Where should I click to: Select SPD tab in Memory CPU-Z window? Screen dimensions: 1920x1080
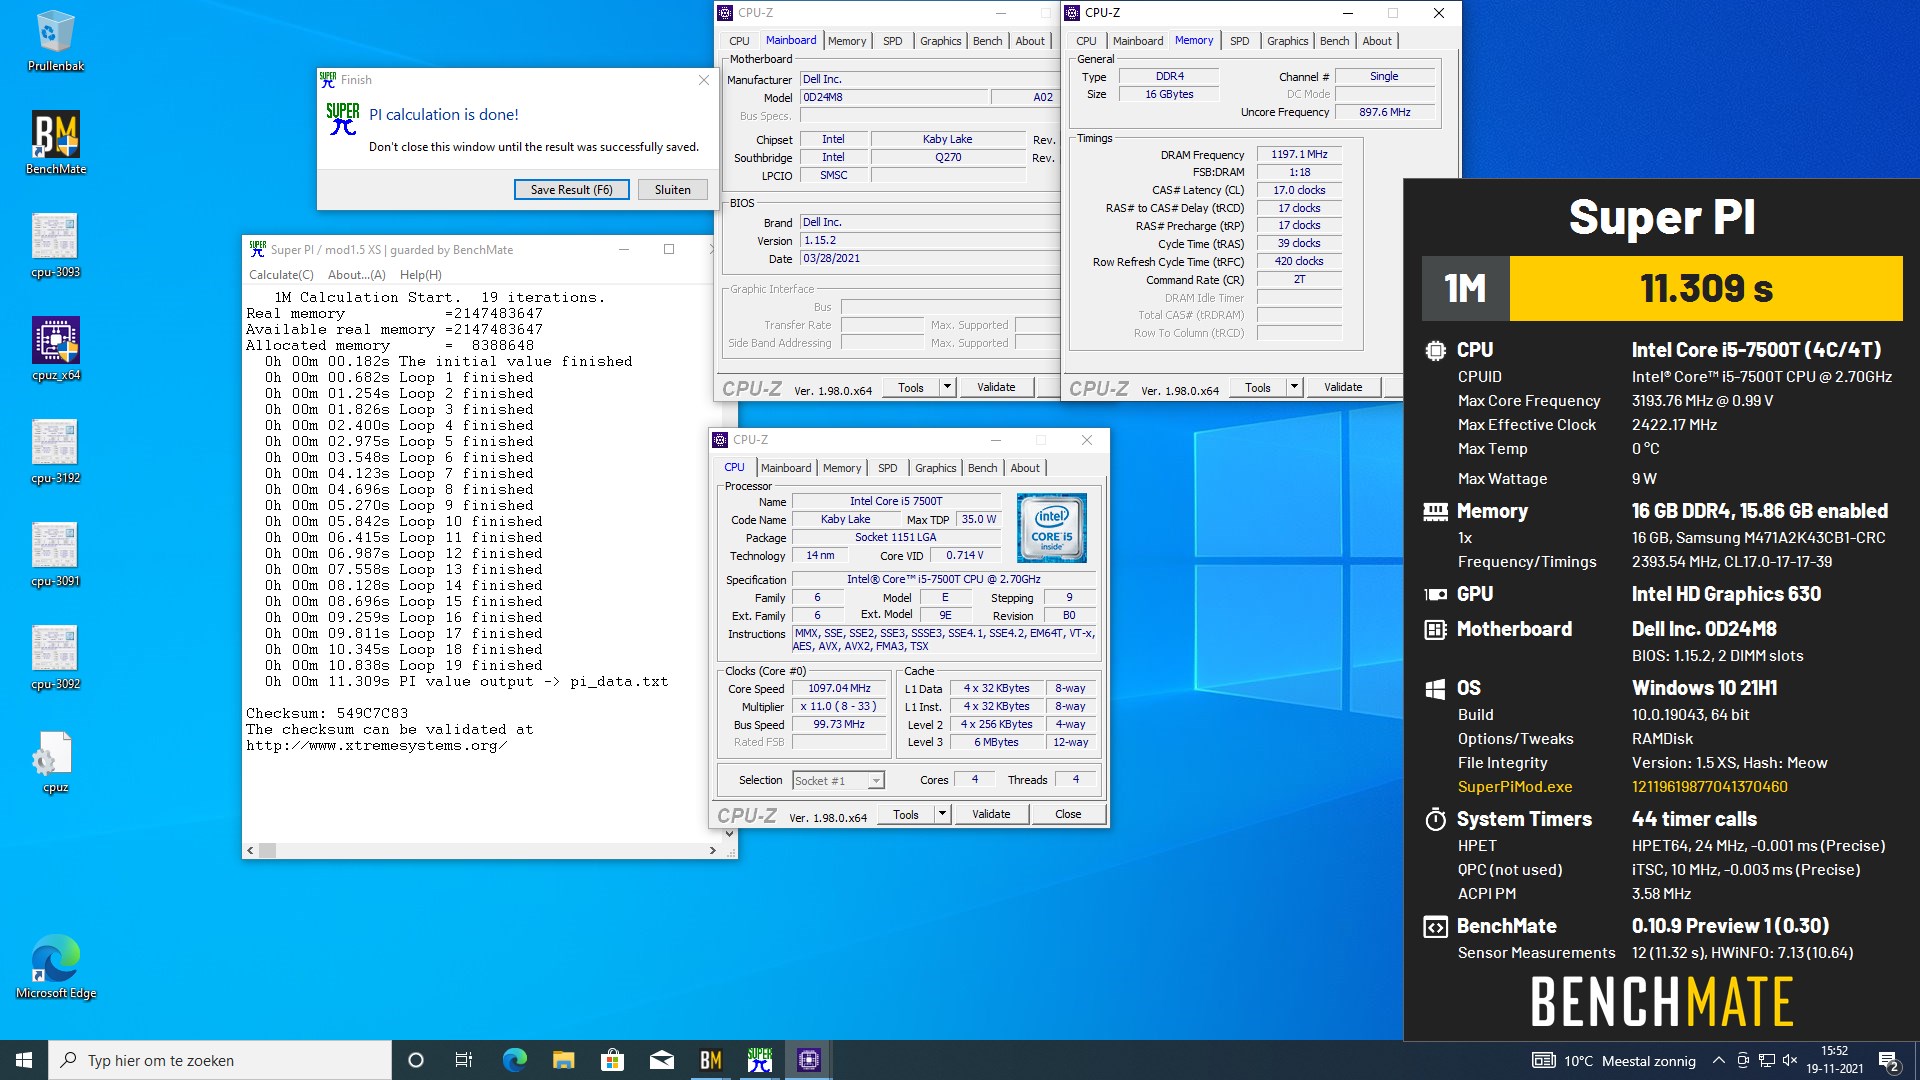tap(1239, 41)
